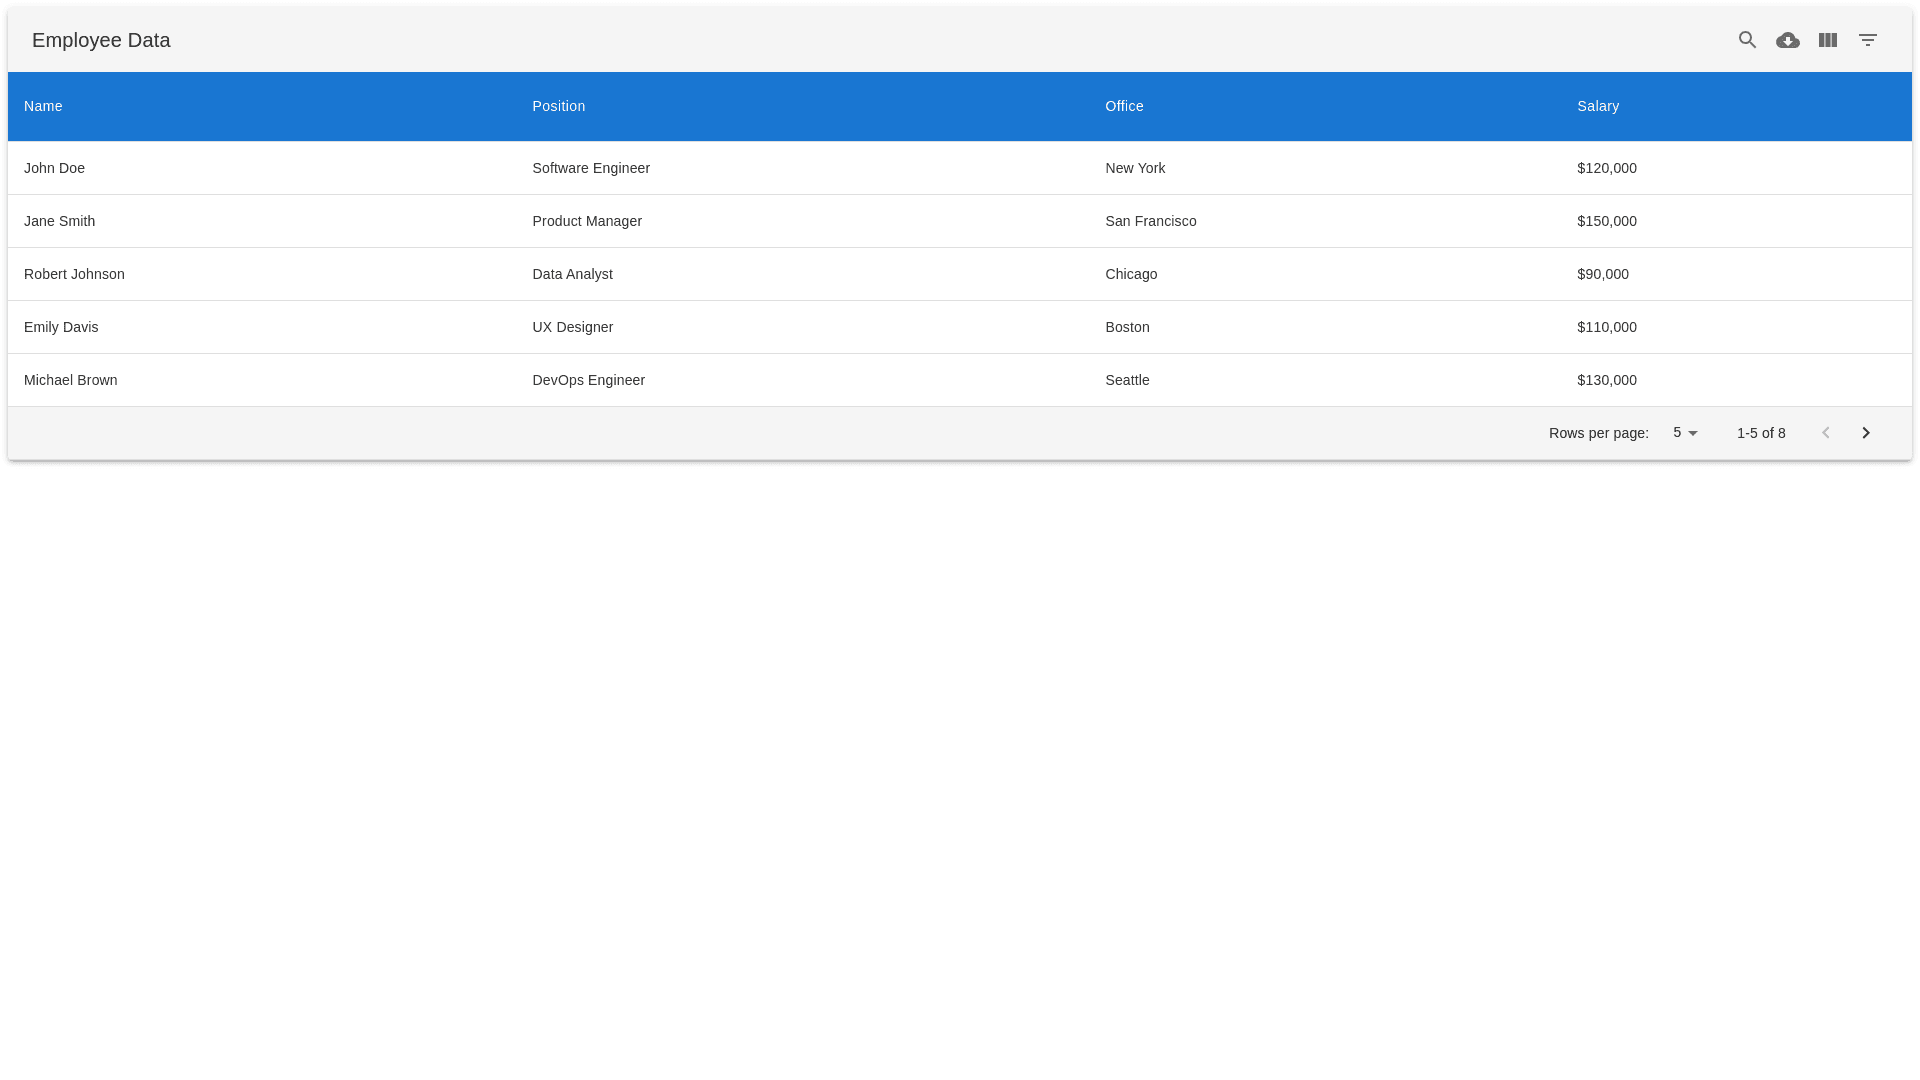Sort by the Salary column header

1598,106
